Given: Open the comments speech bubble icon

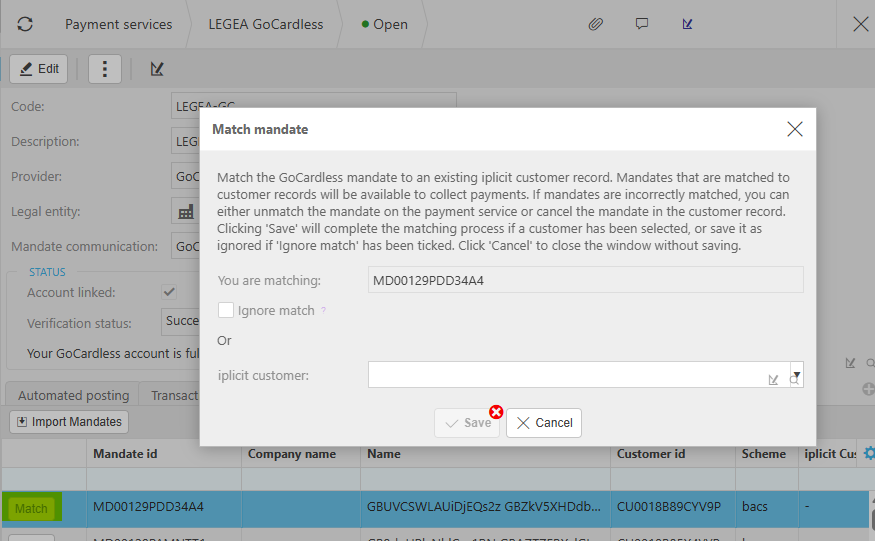Looking at the screenshot, I should [642, 24].
